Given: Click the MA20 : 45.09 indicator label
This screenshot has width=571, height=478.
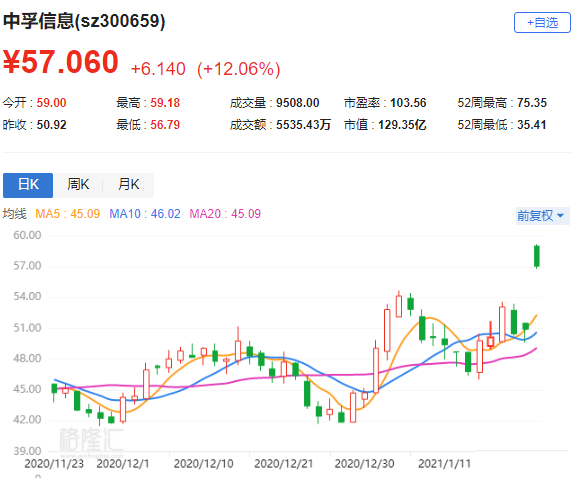Looking at the screenshot, I should 225,214.
